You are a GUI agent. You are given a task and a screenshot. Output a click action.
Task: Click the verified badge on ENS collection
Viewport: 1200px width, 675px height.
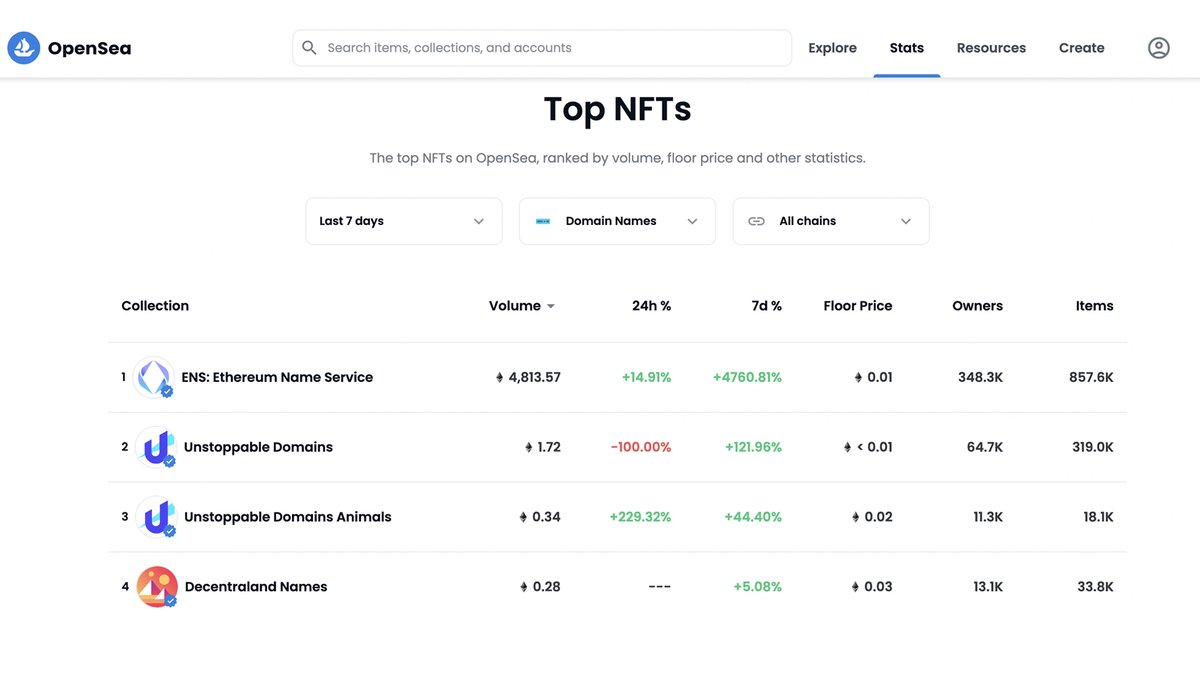tap(167, 391)
